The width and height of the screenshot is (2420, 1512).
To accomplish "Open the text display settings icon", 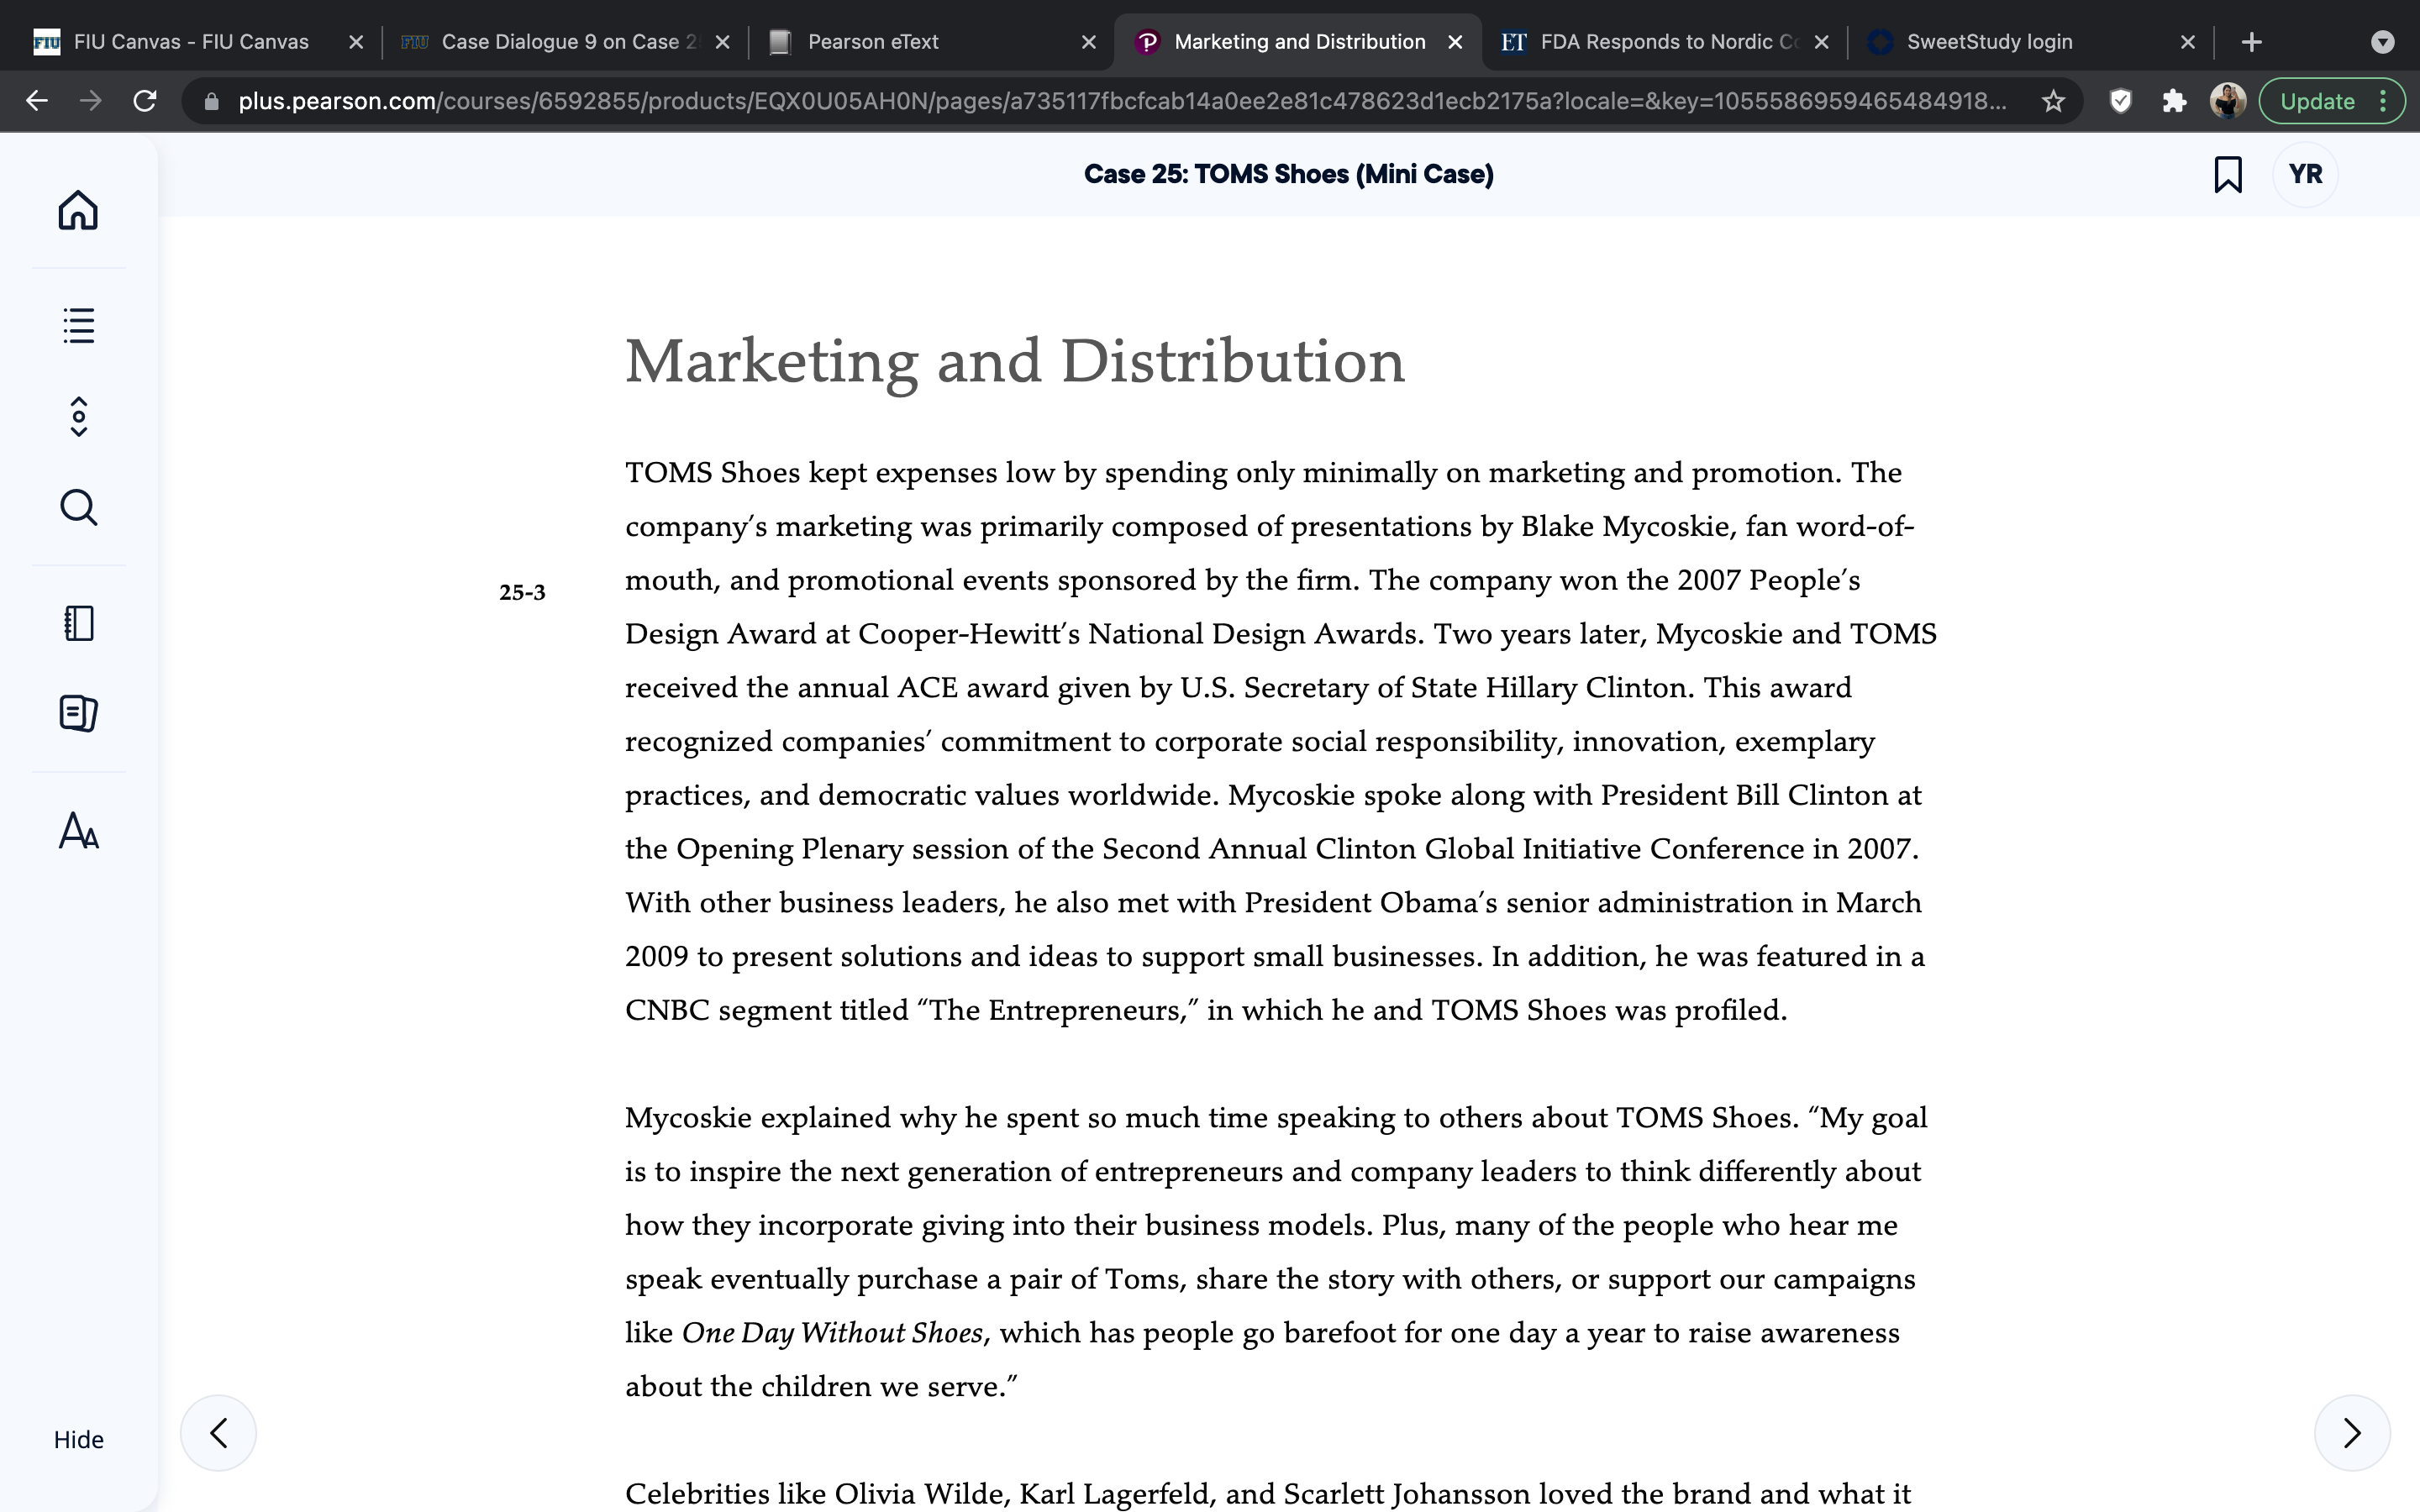I will [x=78, y=830].
